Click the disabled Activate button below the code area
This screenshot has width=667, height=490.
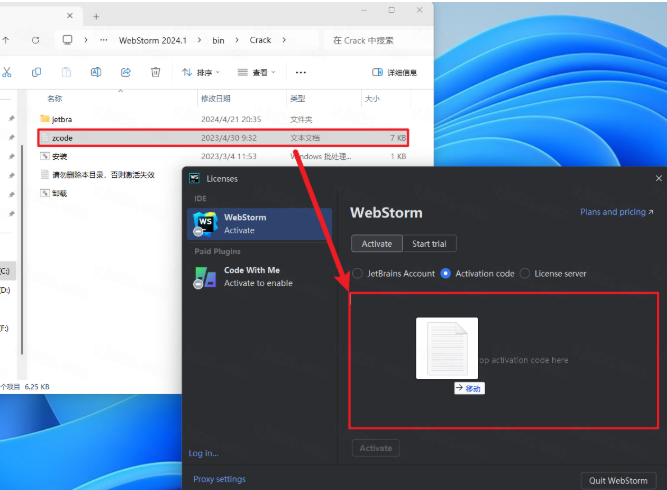coord(376,448)
